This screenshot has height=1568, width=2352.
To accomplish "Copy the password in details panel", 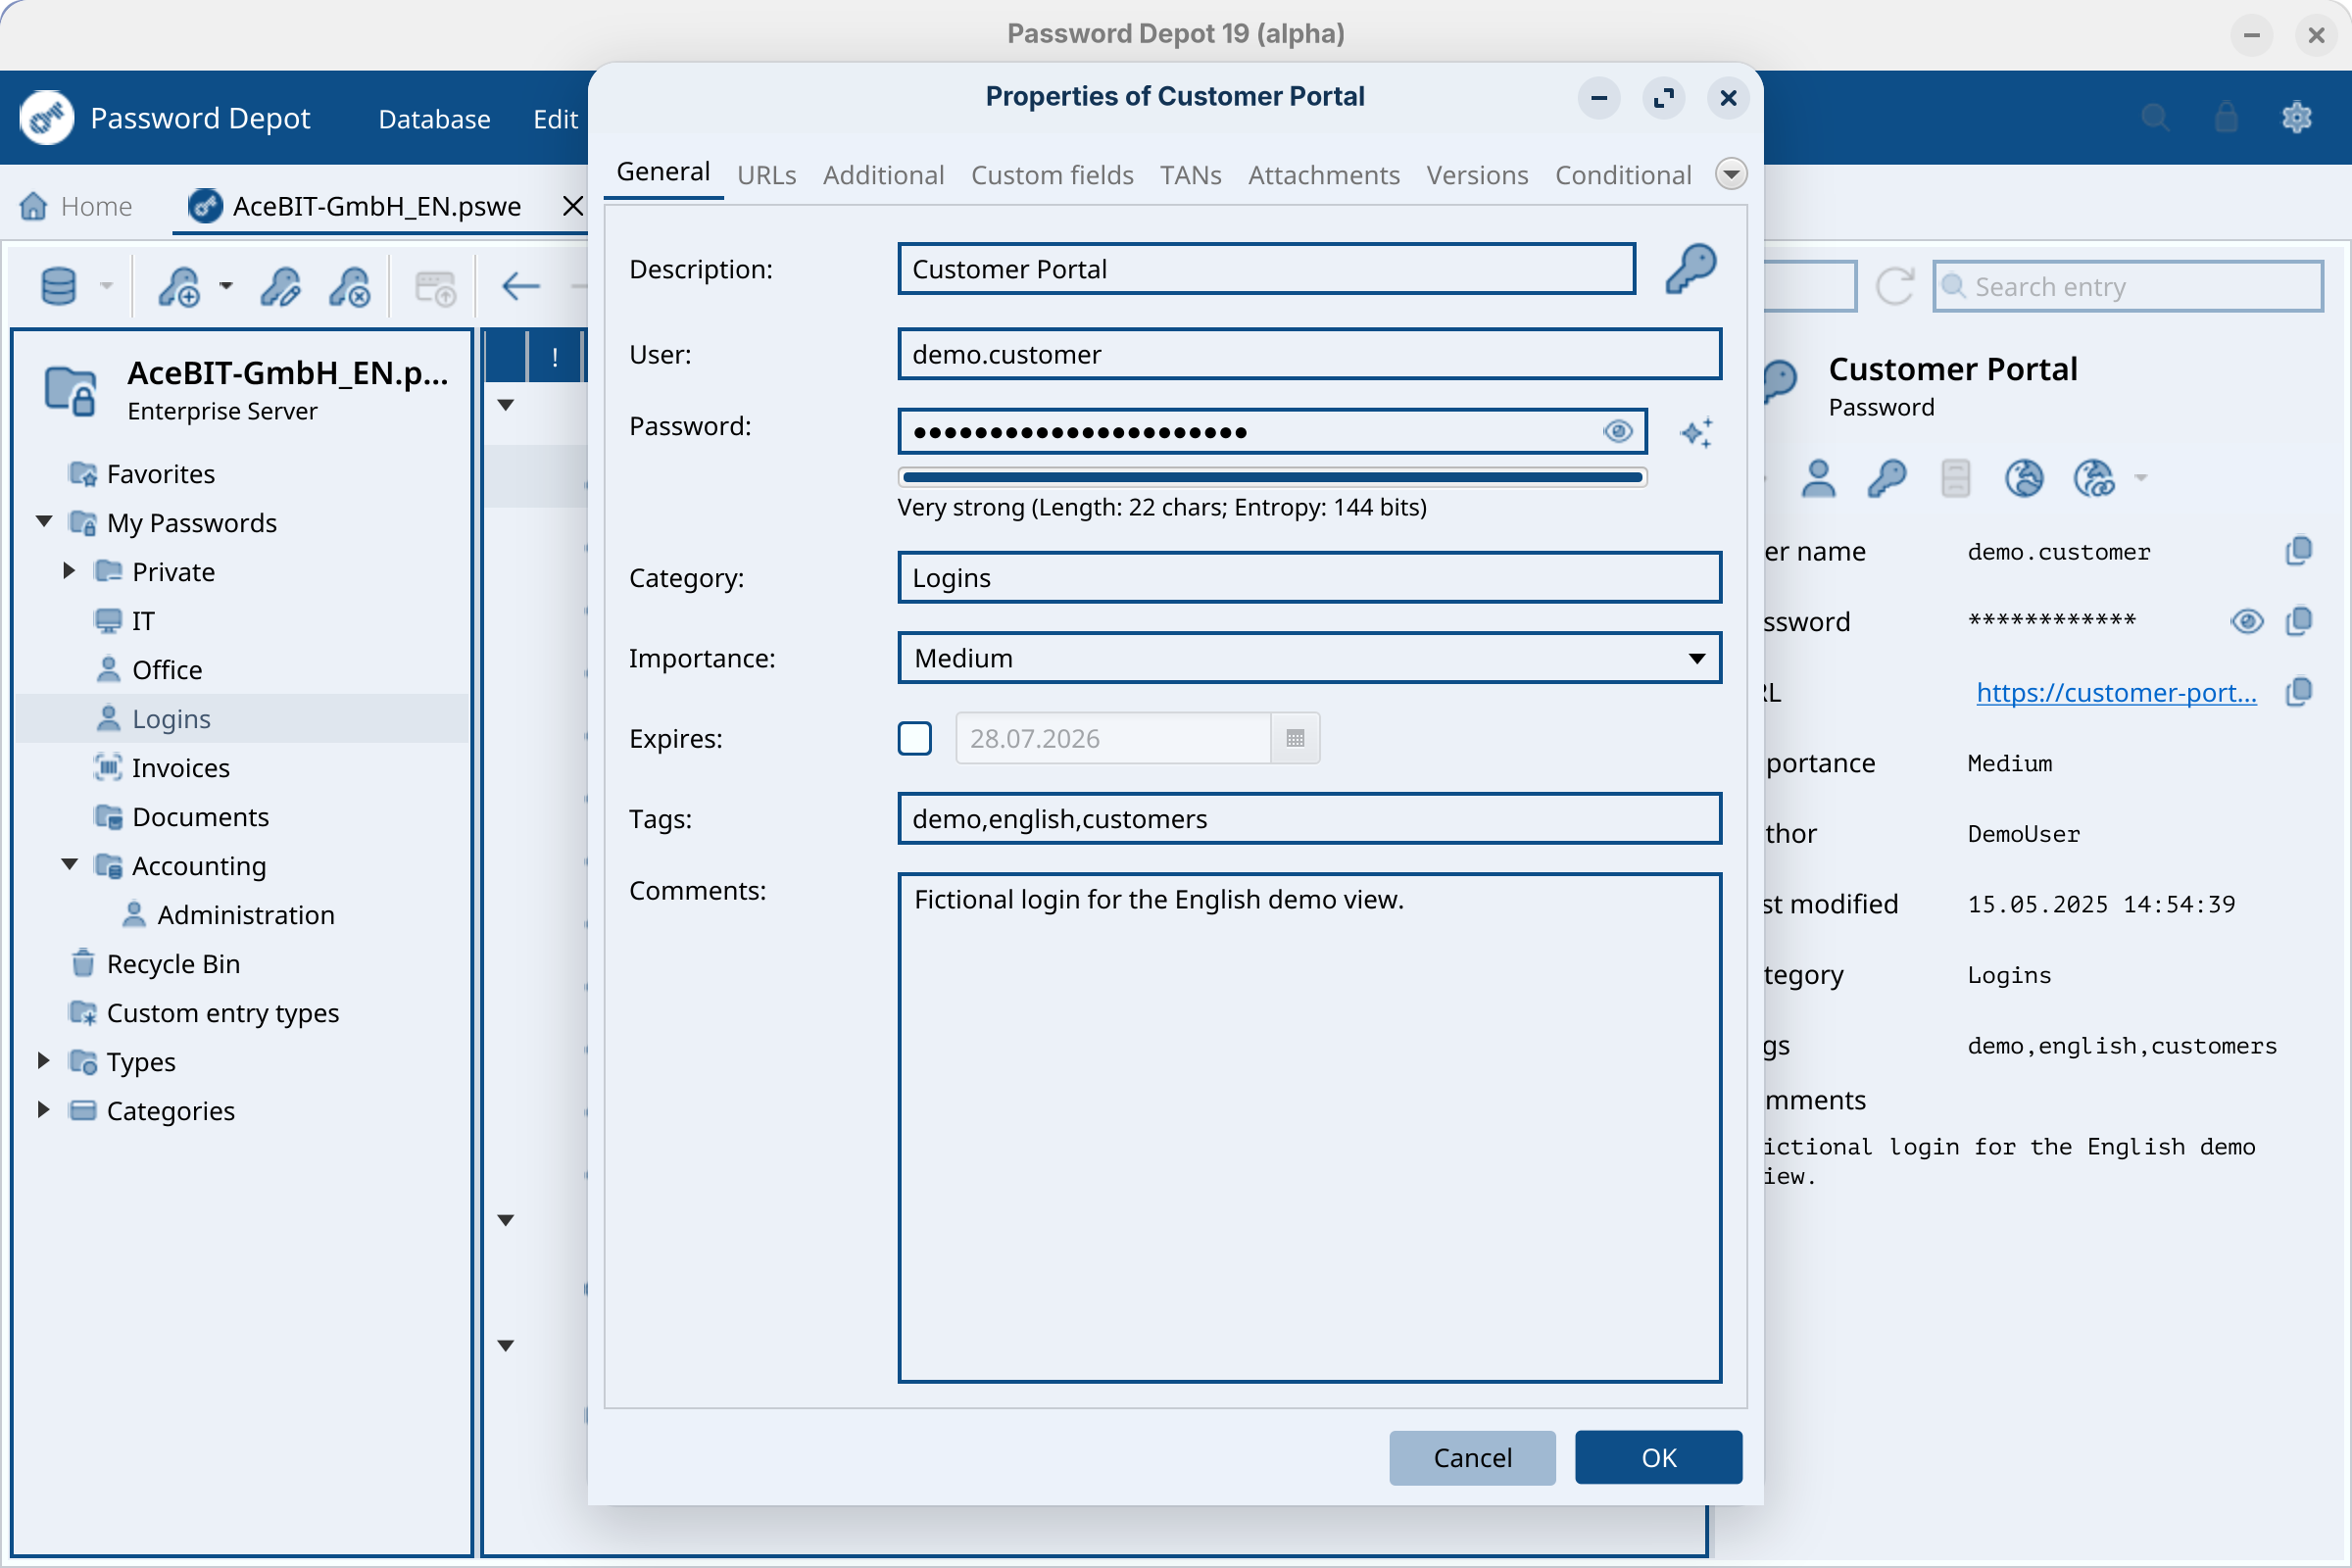I will [x=2299, y=621].
